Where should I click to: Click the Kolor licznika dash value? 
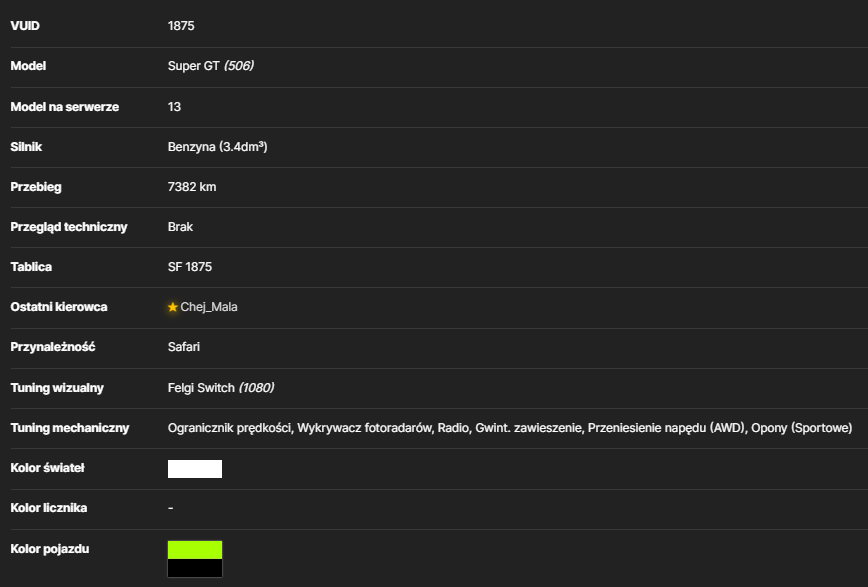pyautogui.click(x=170, y=508)
